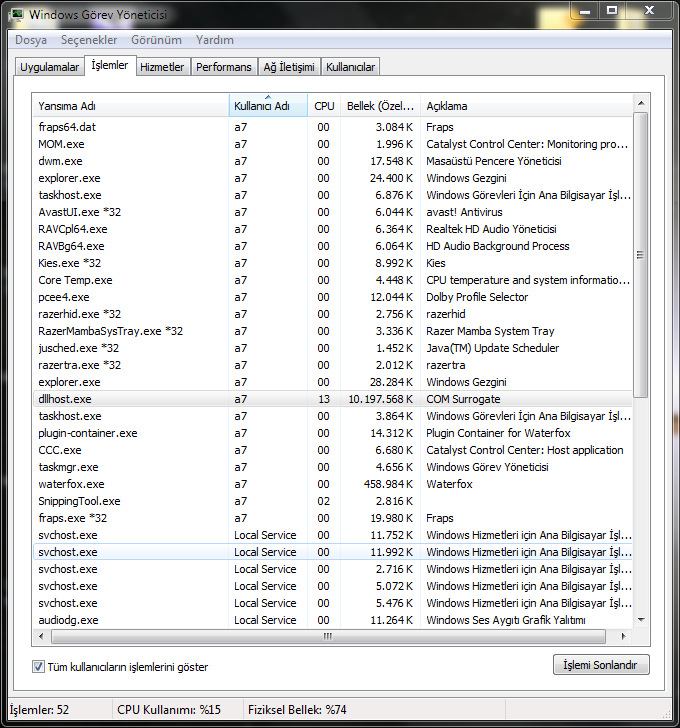The image size is (680, 728).
Task: Select the dwm.exe process
Action: click(332, 161)
